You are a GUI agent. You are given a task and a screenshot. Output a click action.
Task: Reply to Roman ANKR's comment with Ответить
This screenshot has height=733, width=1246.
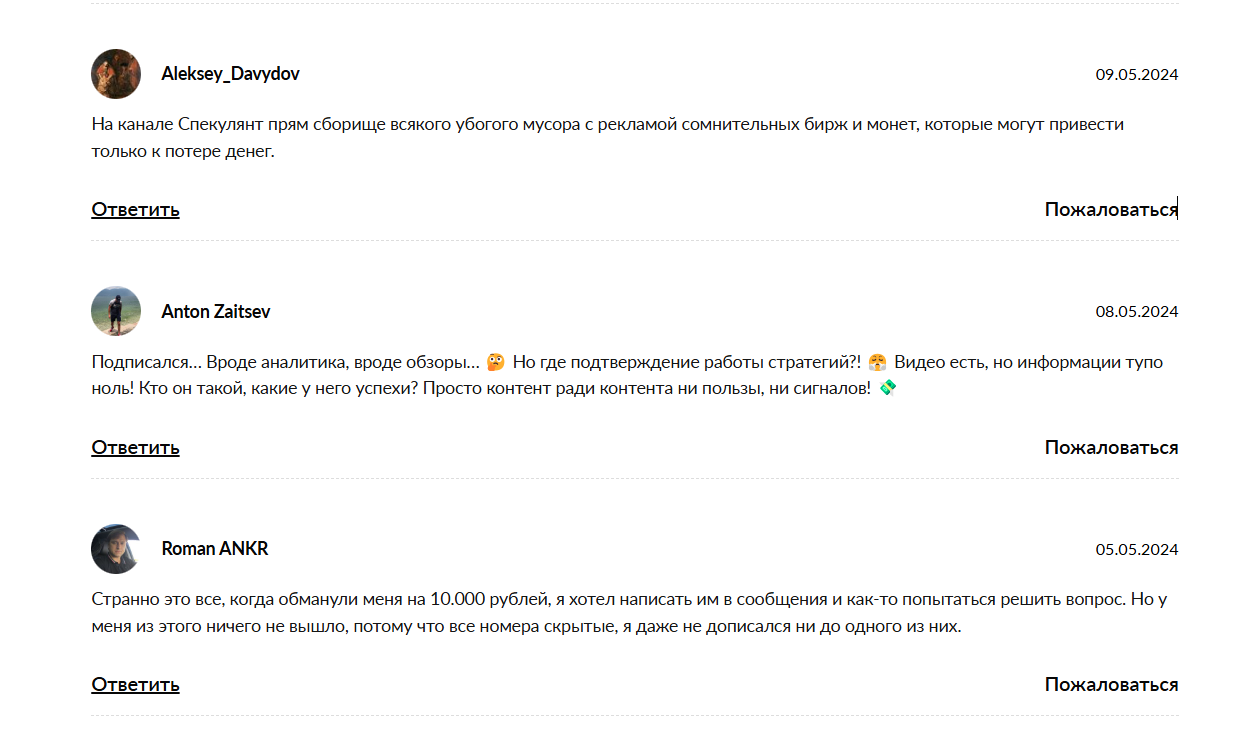(x=136, y=684)
